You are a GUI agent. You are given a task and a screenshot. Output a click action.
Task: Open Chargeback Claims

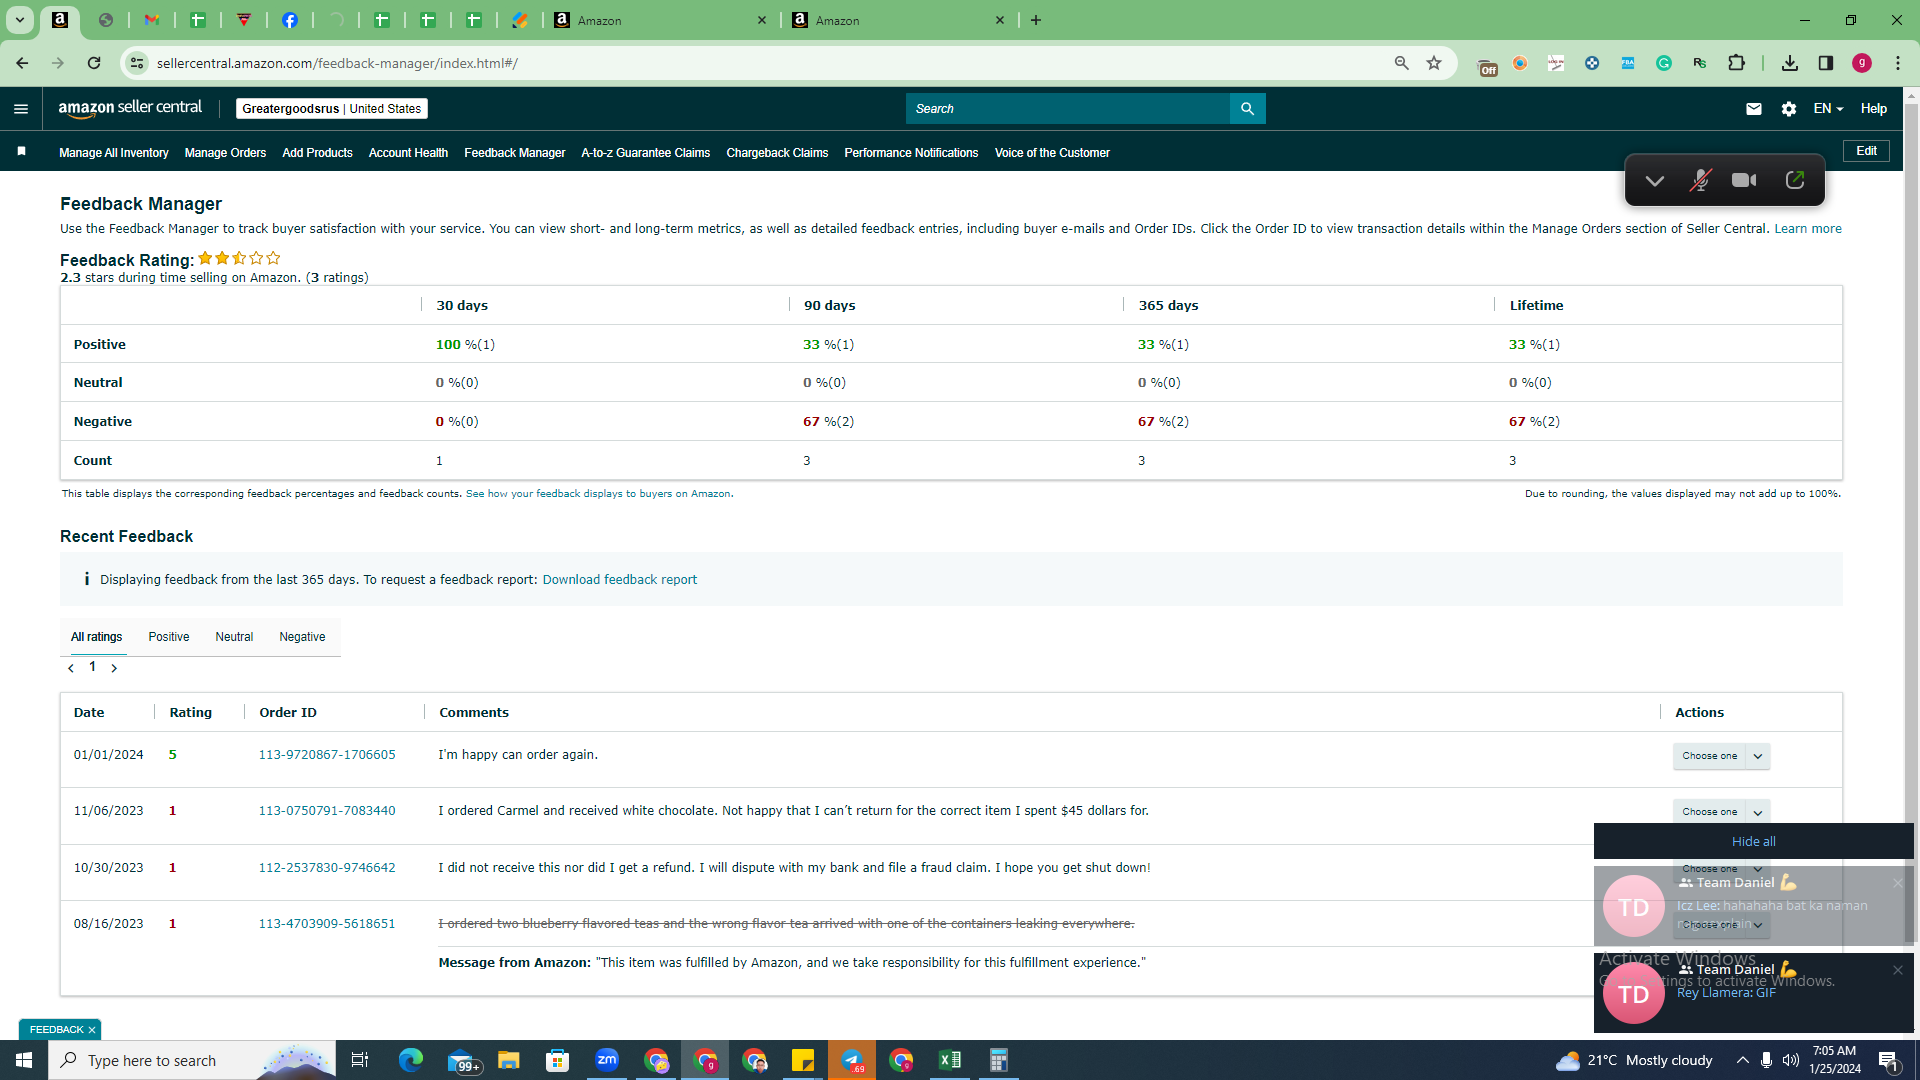[x=777, y=153]
